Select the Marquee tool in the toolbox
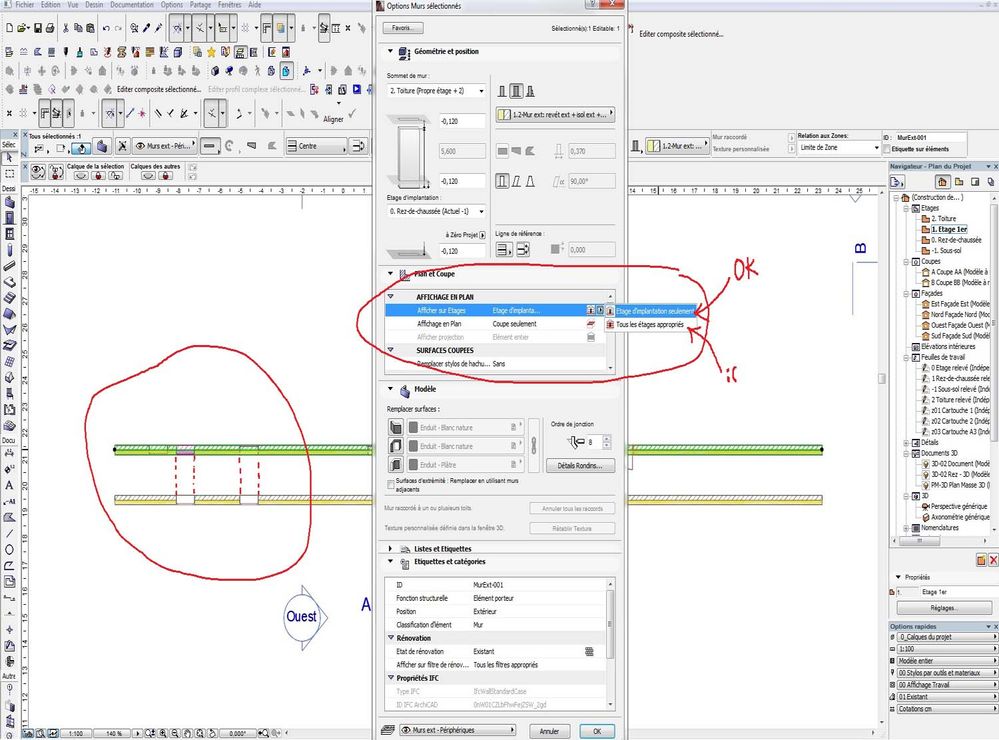The image size is (999, 740). (9, 173)
